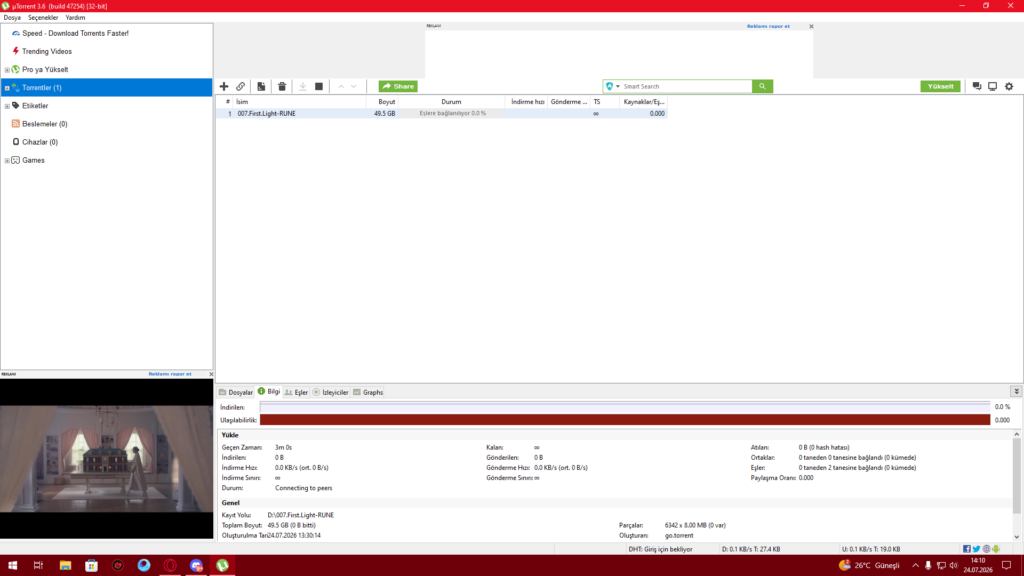Click the Add Torrent from URL link icon
This screenshot has height=576, width=1024.
(x=240, y=86)
